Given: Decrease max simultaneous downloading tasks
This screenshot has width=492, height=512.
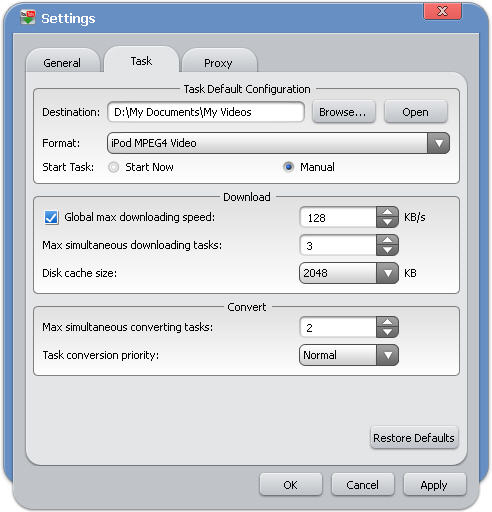Looking at the screenshot, I should click(x=387, y=250).
